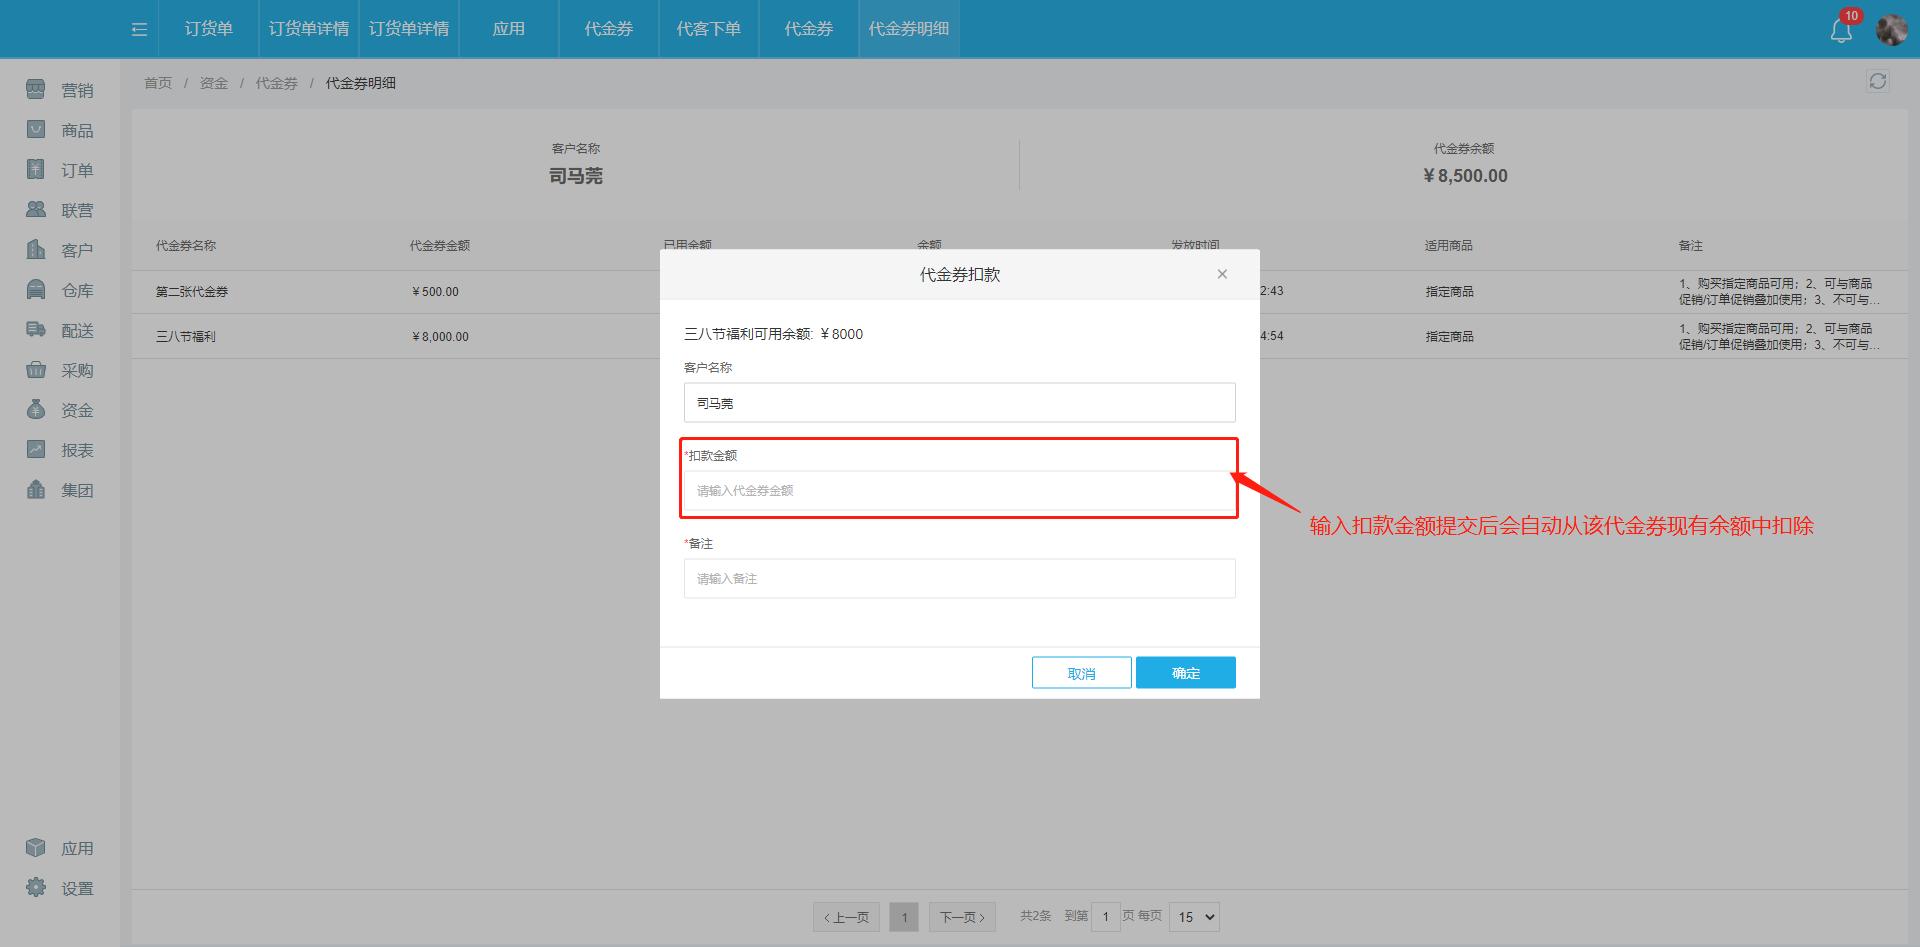Viewport: 1920px width, 947px height.
Task: Switch to the 代客下单 tab
Action: pyautogui.click(x=708, y=29)
